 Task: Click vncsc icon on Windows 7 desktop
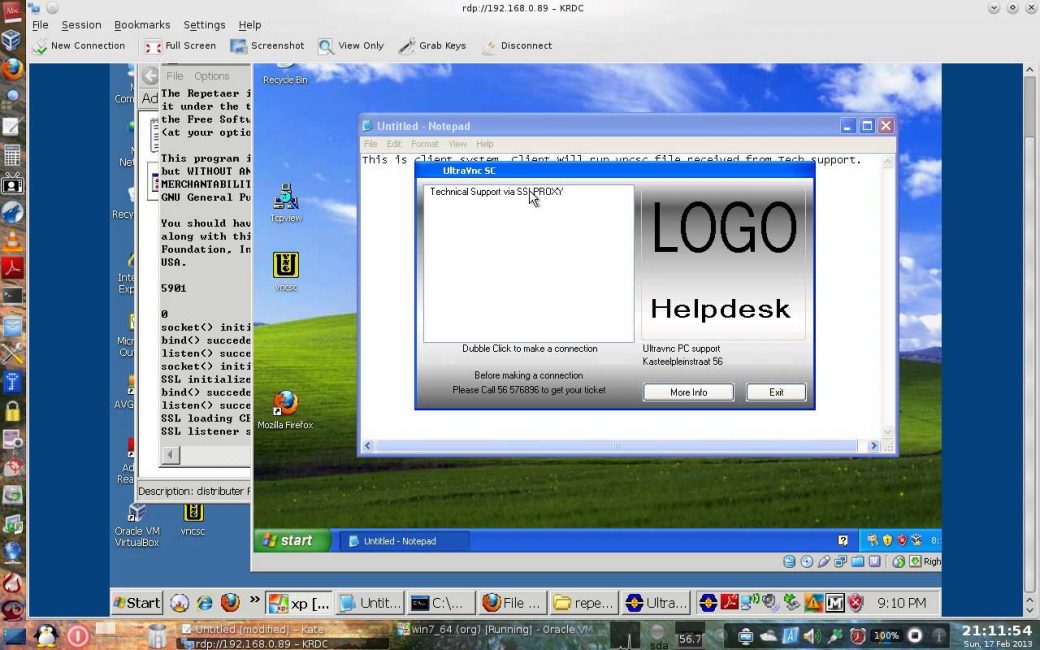tap(193, 519)
